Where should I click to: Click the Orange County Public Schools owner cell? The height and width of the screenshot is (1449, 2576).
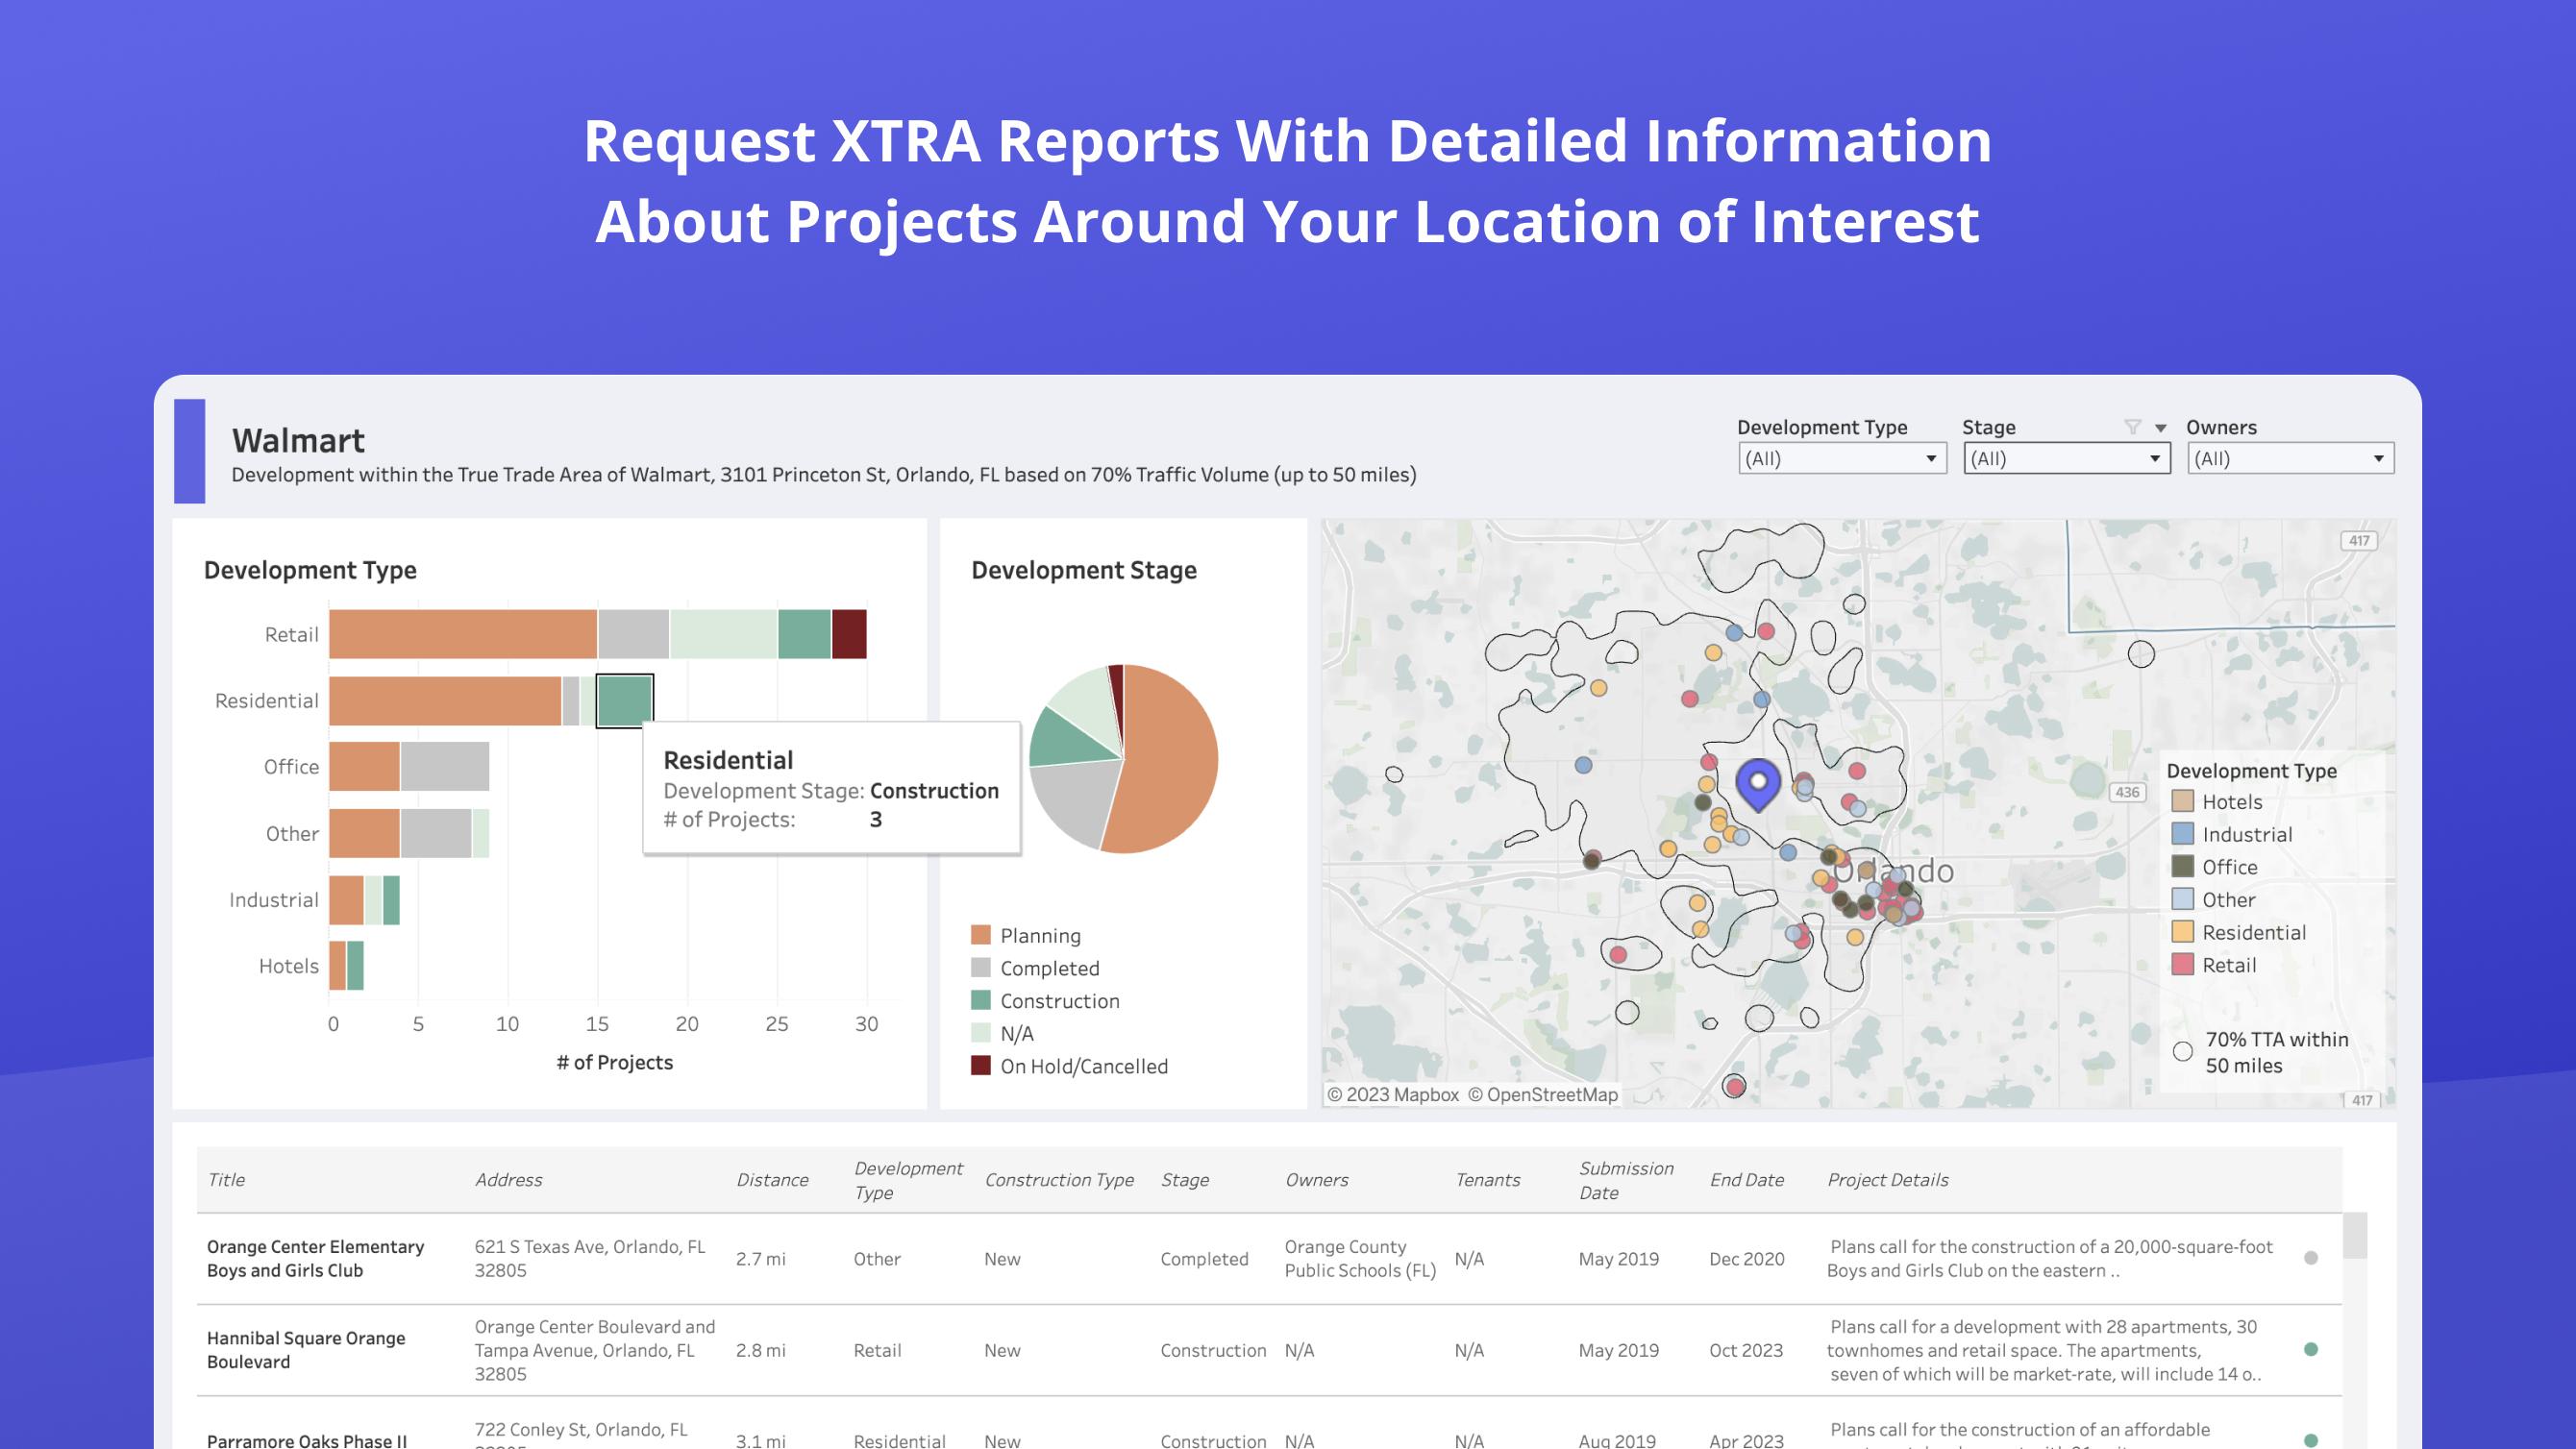(x=1360, y=1259)
